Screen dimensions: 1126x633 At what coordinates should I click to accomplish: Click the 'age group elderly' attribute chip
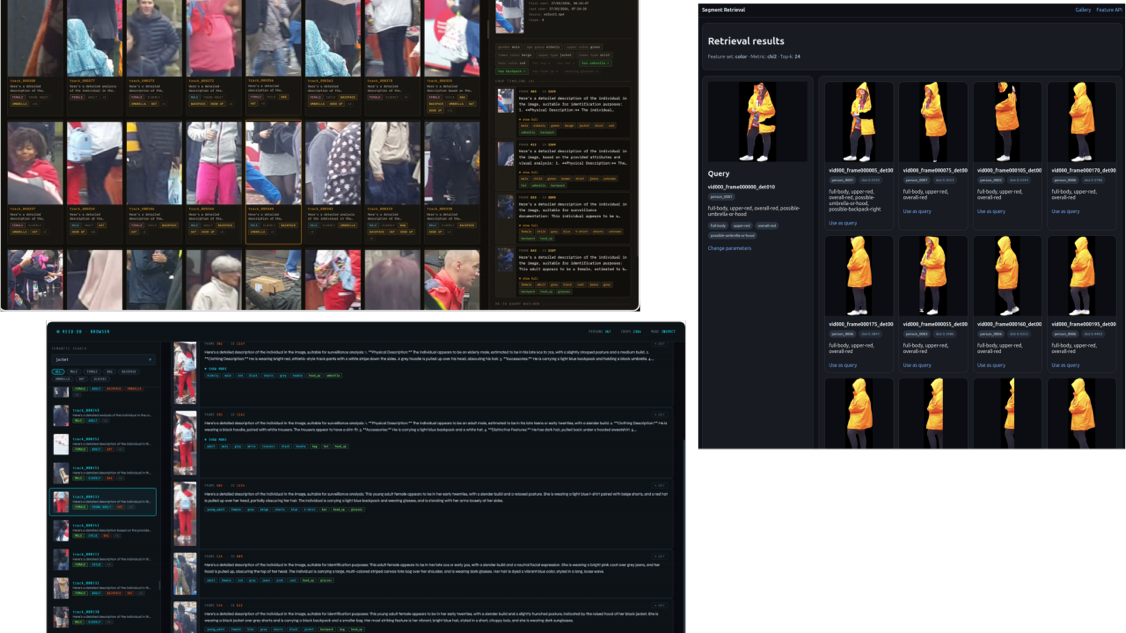[543, 47]
